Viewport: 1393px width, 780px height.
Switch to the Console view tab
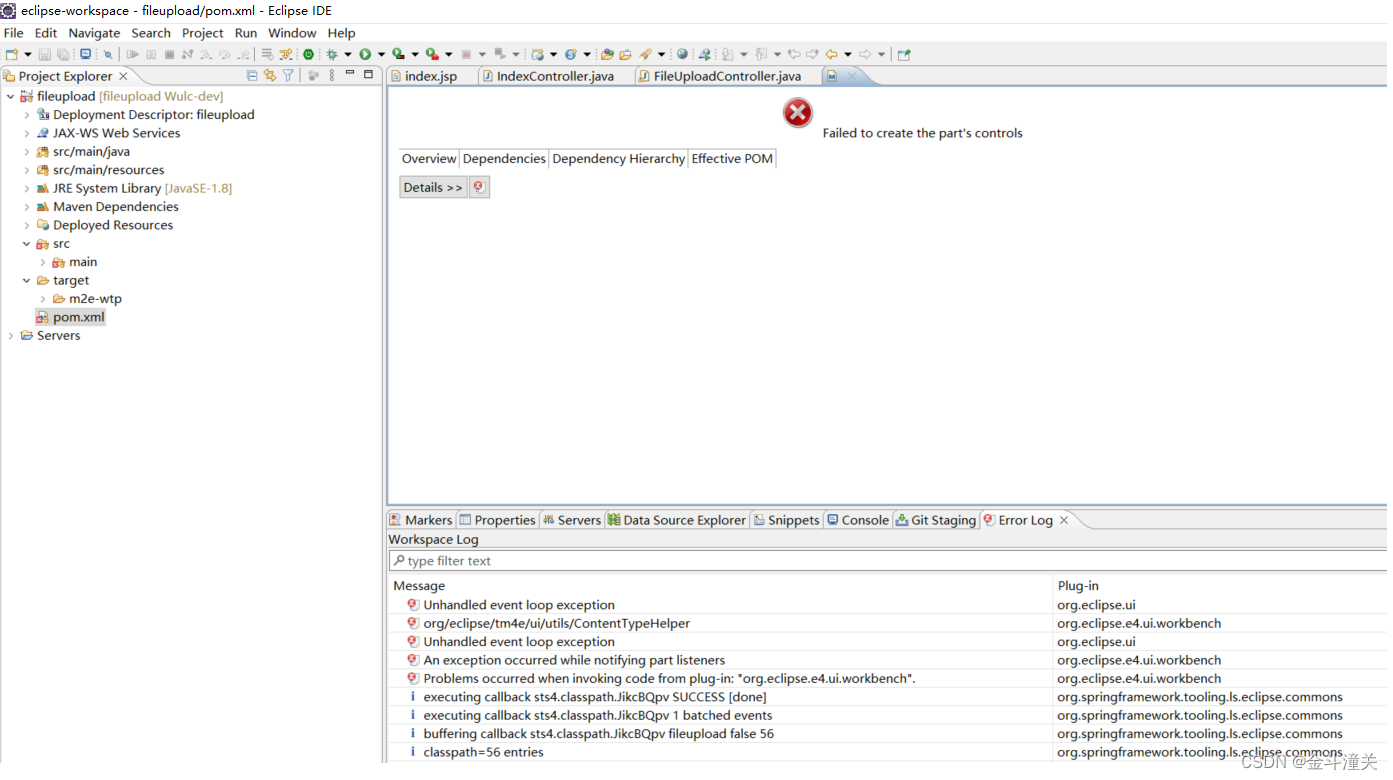[x=858, y=520]
